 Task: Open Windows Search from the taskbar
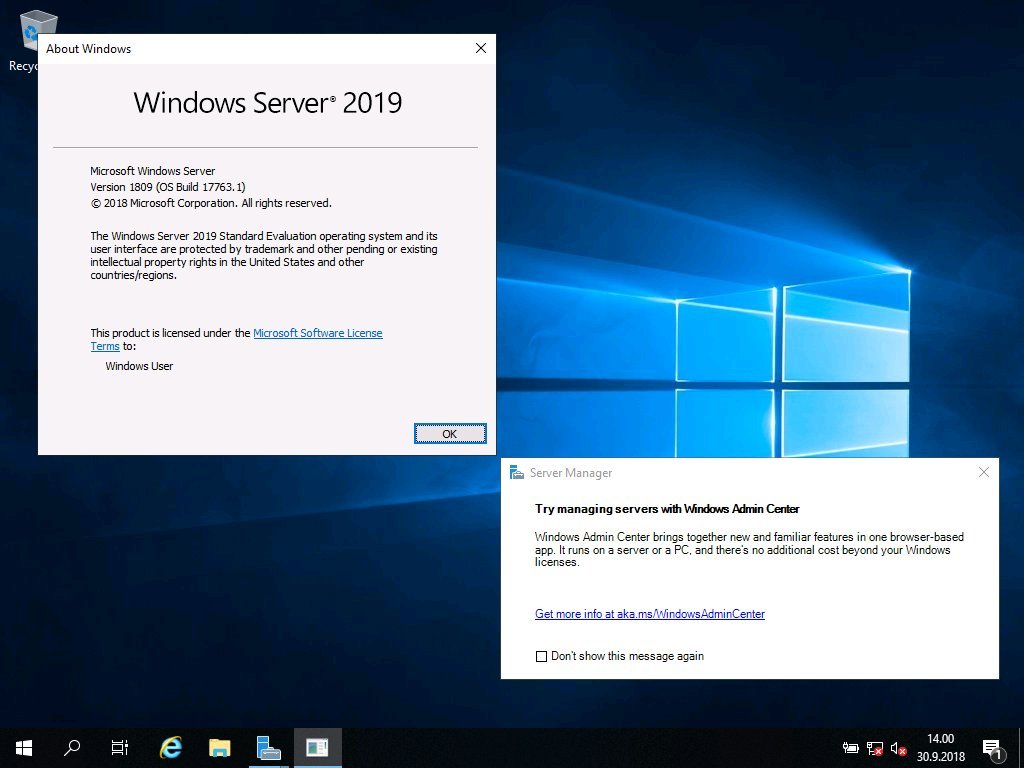pos(70,747)
